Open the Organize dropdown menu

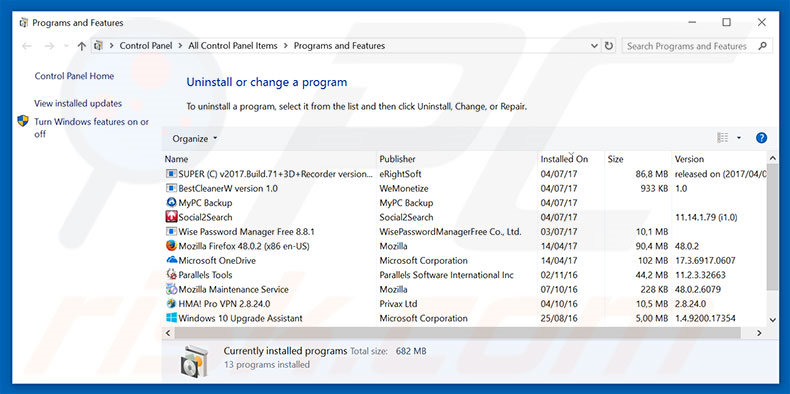click(x=194, y=139)
